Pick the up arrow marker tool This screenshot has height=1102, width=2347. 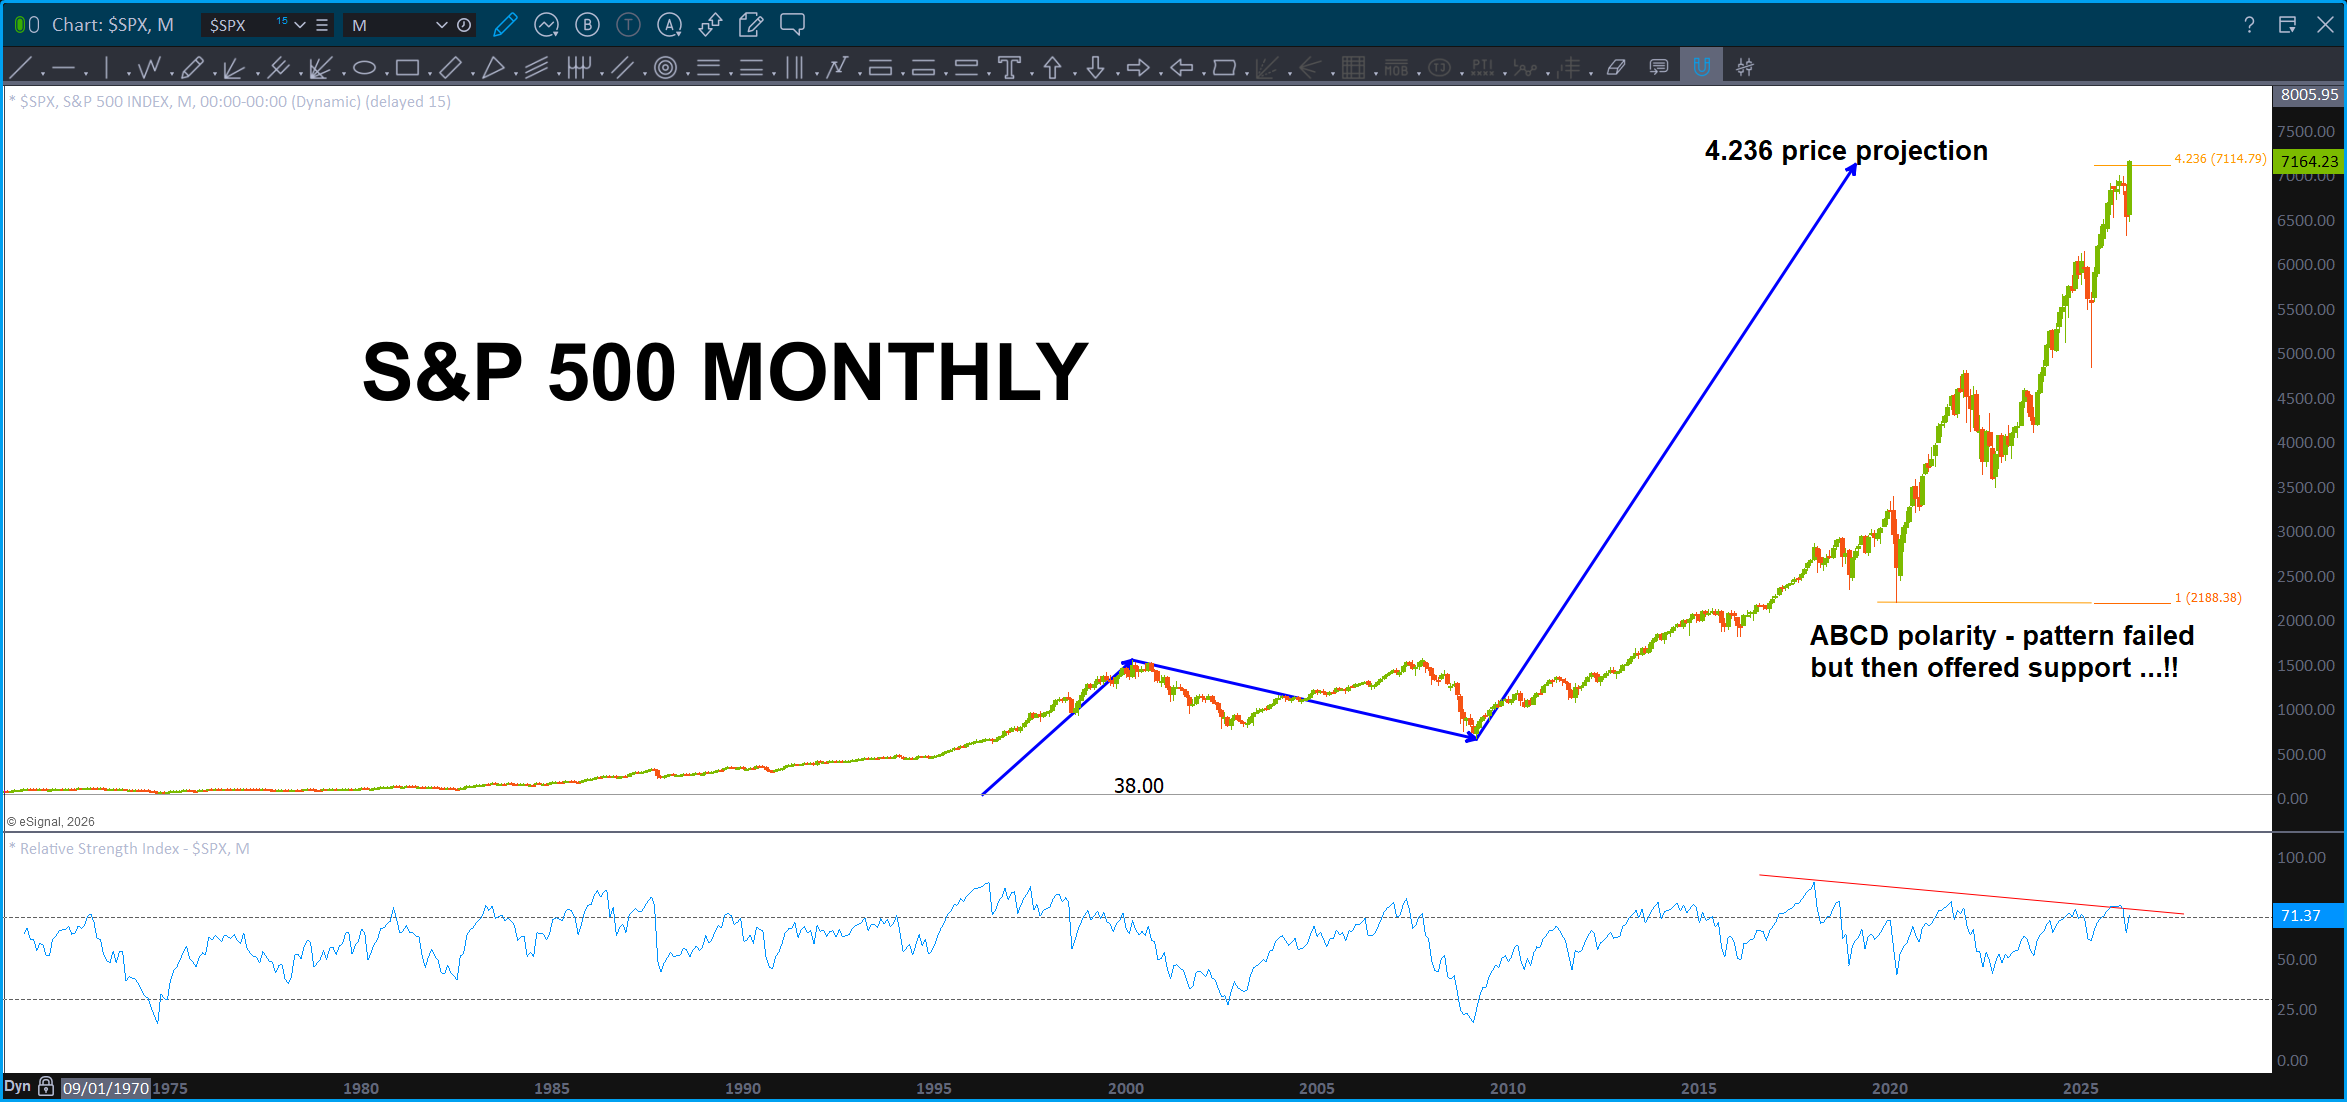click(1052, 68)
